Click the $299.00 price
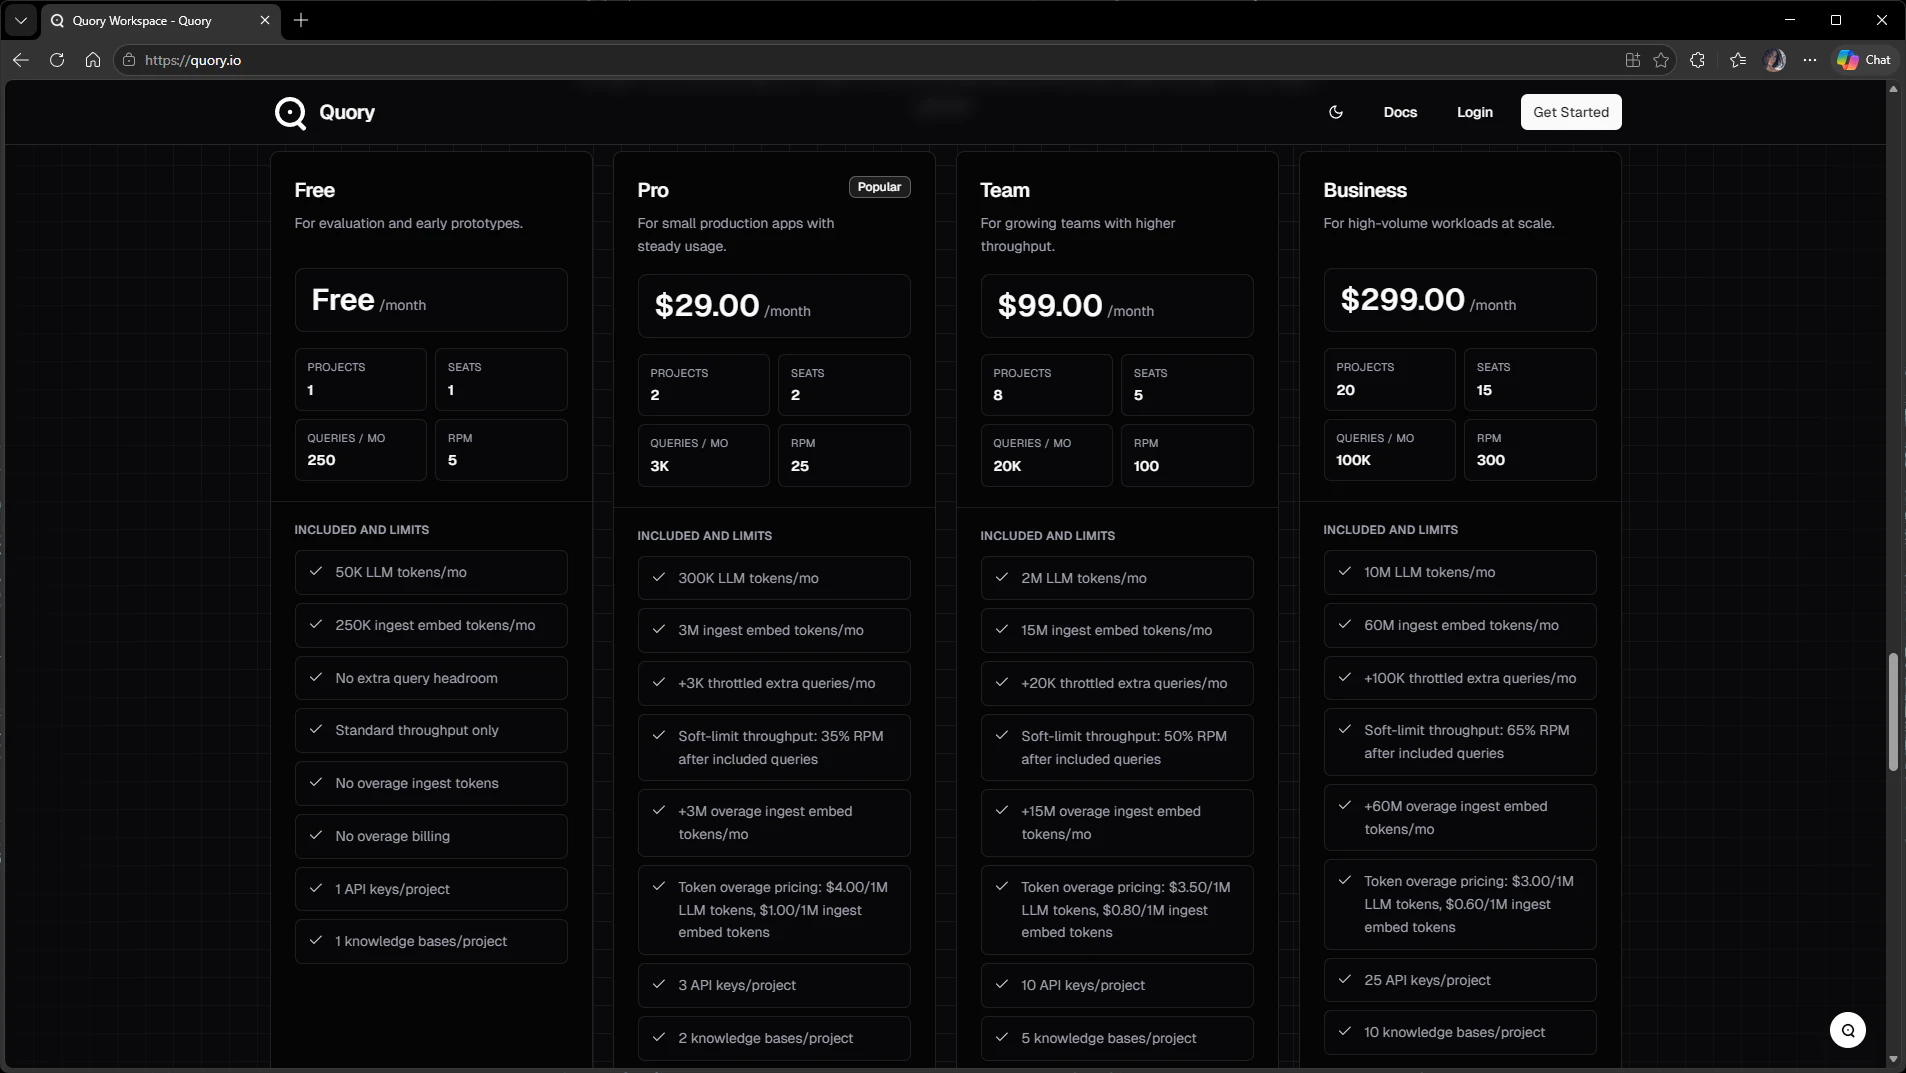This screenshot has width=1906, height=1073. coord(1402,300)
